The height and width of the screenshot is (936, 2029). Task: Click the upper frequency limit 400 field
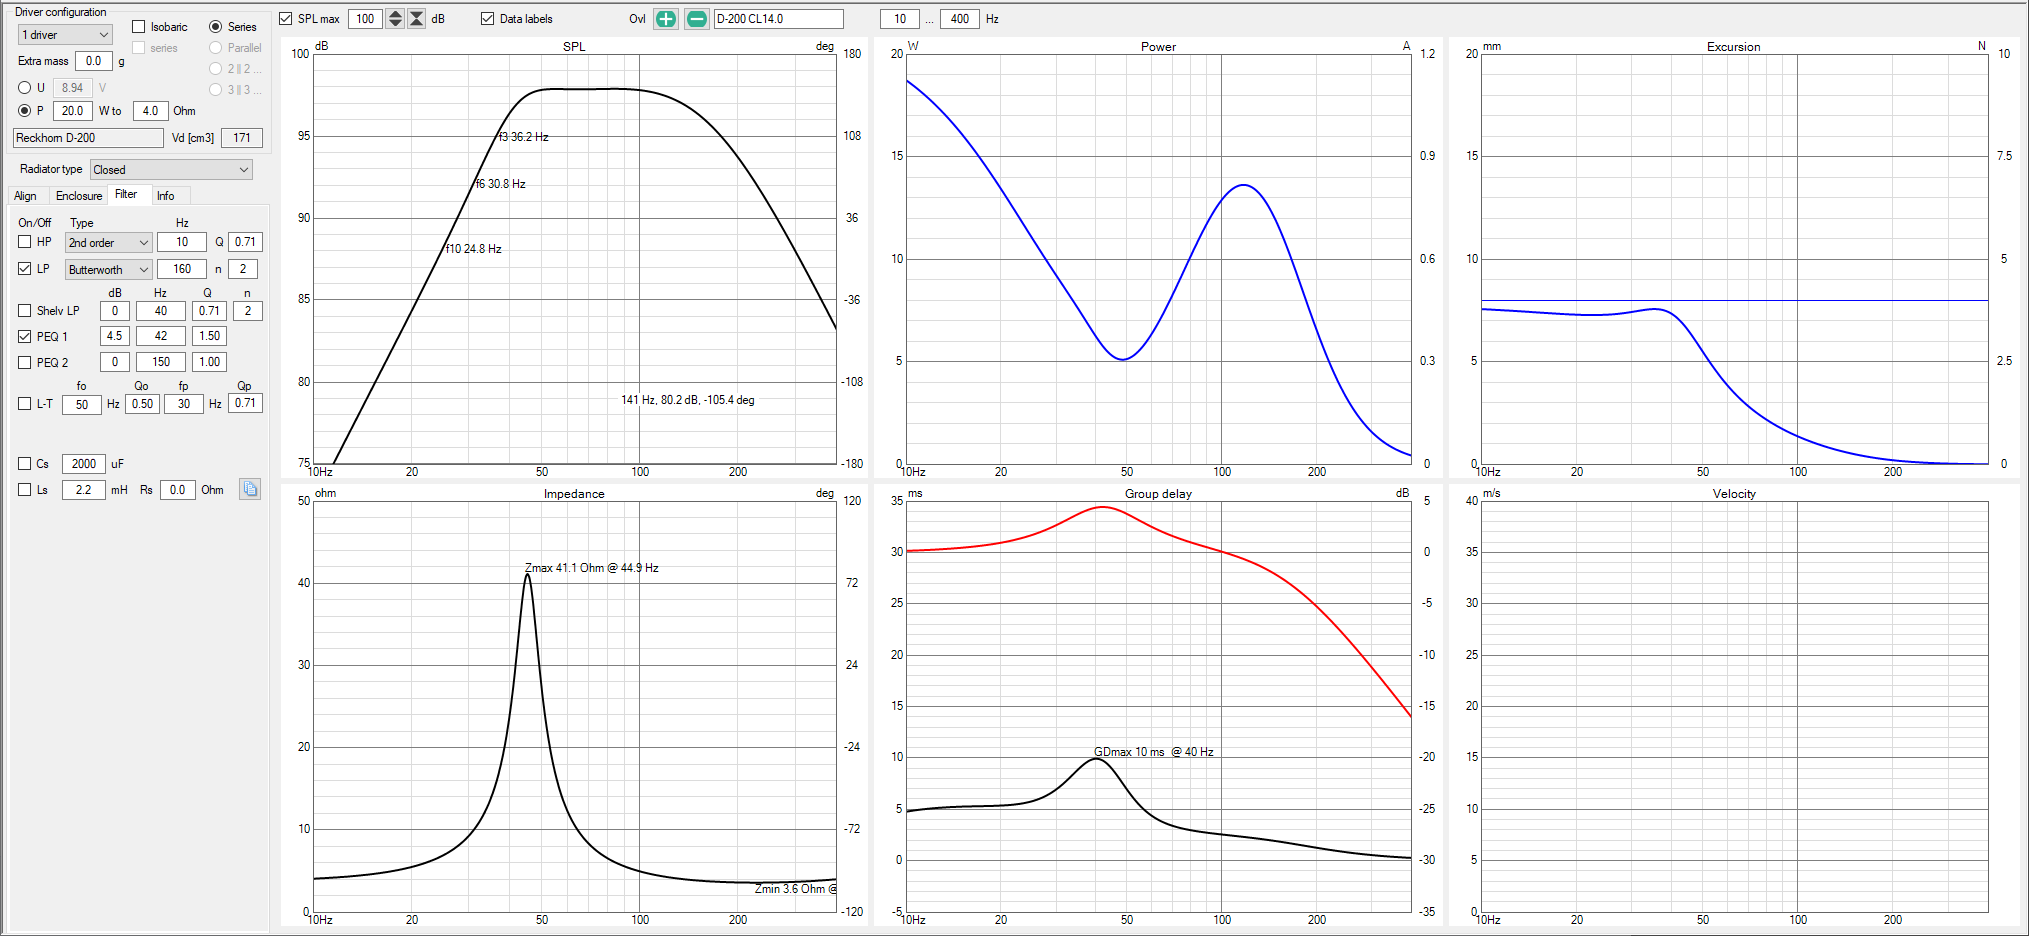pyautogui.click(x=960, y=19)
